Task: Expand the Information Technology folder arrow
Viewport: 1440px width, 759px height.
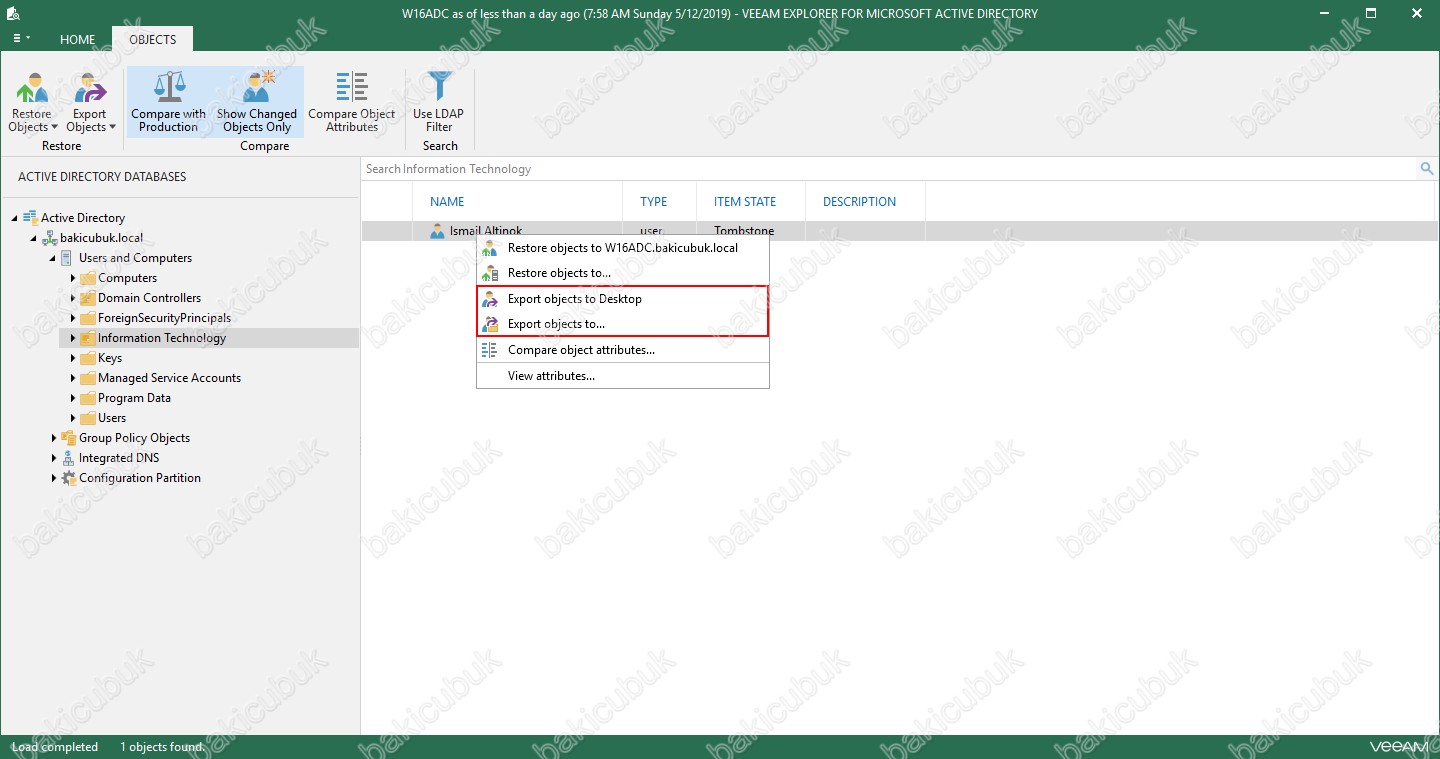Action: 73,338
